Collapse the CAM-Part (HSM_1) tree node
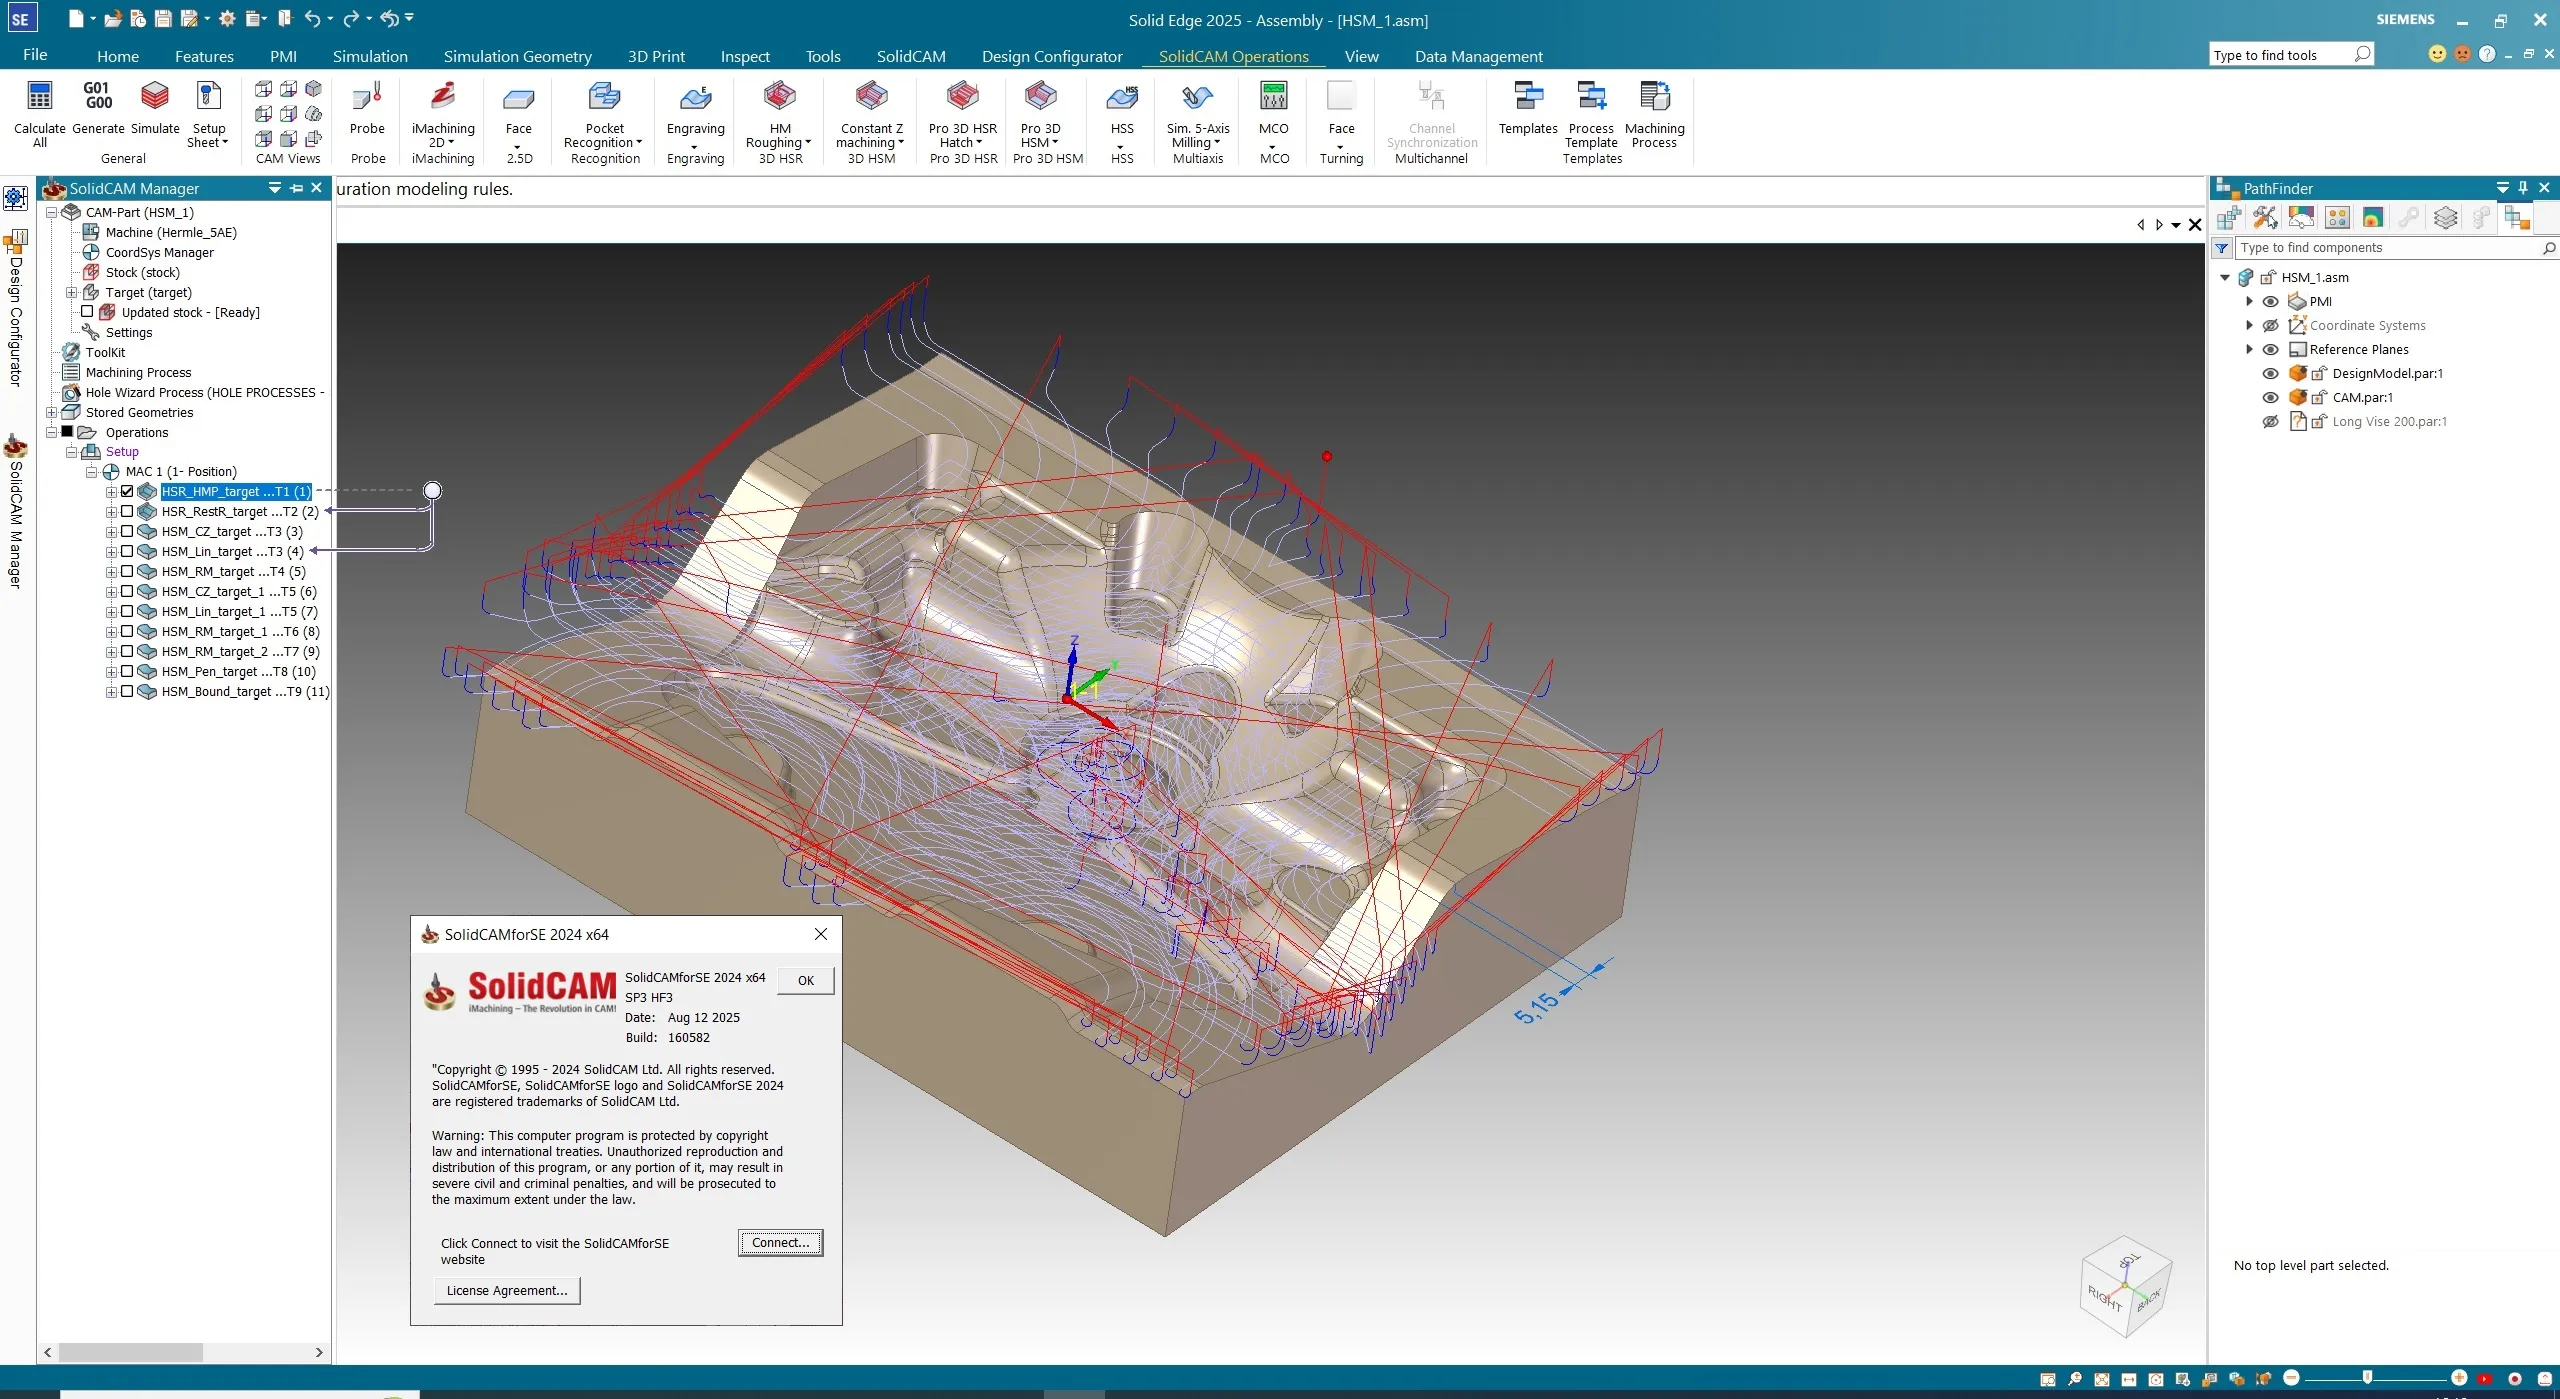This screenshot has height=1399, width=2560. 52,212
